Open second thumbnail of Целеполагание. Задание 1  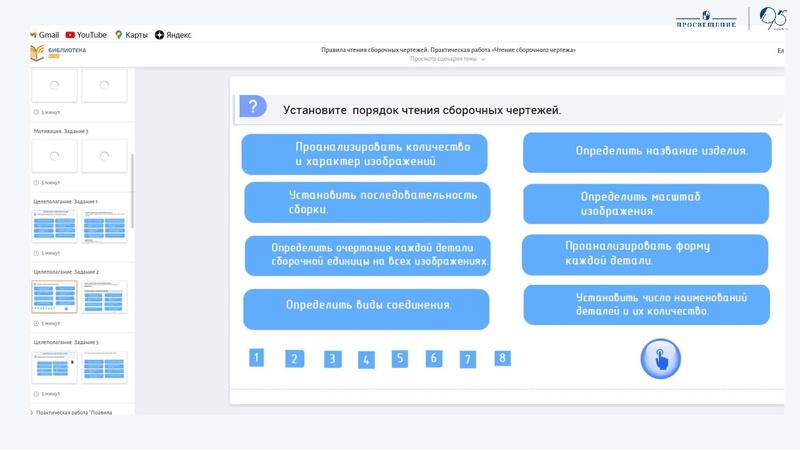click(104, 226)
